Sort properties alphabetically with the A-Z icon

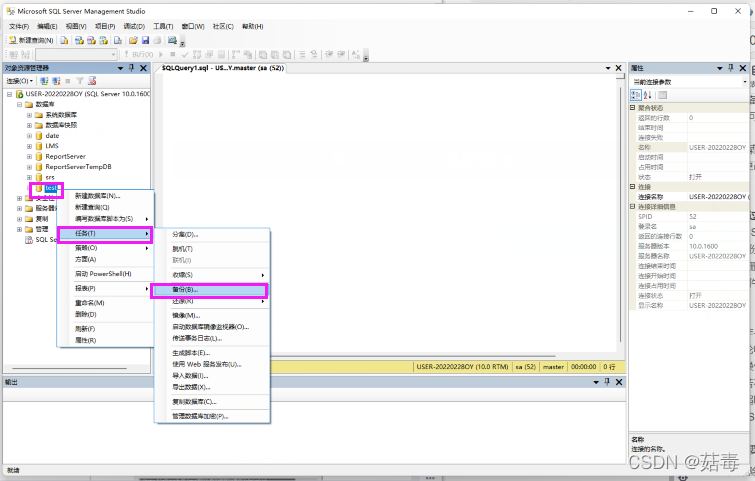point(647,95)
